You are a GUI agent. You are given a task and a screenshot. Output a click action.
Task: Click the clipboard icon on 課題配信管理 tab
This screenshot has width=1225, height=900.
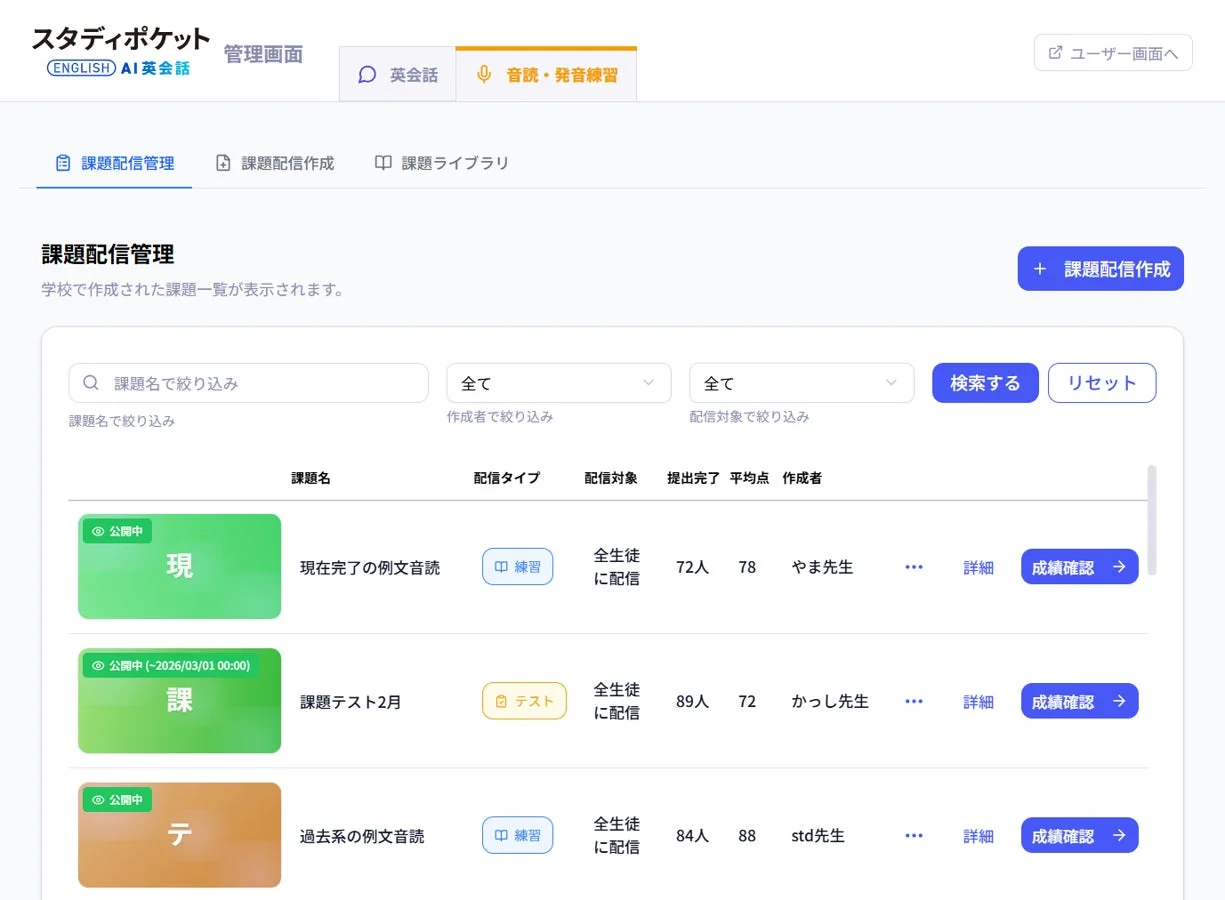point(63,162)
